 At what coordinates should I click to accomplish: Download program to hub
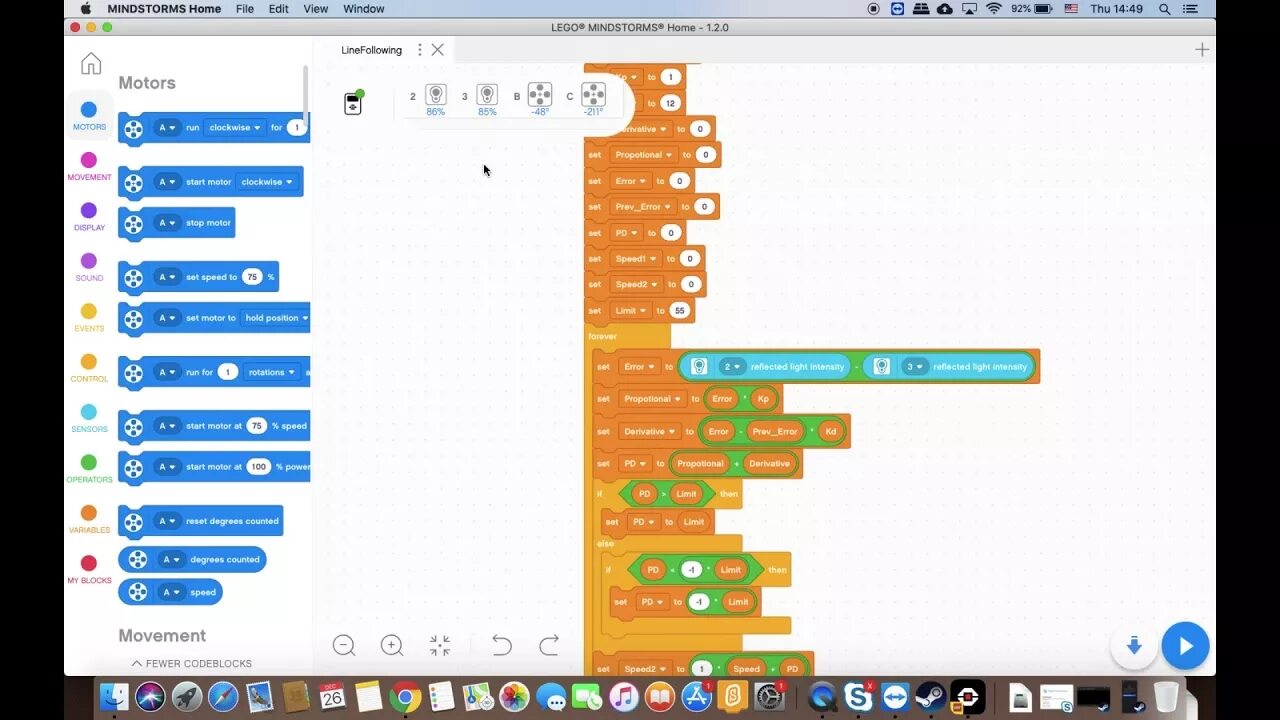click(x=1134, y=646)
